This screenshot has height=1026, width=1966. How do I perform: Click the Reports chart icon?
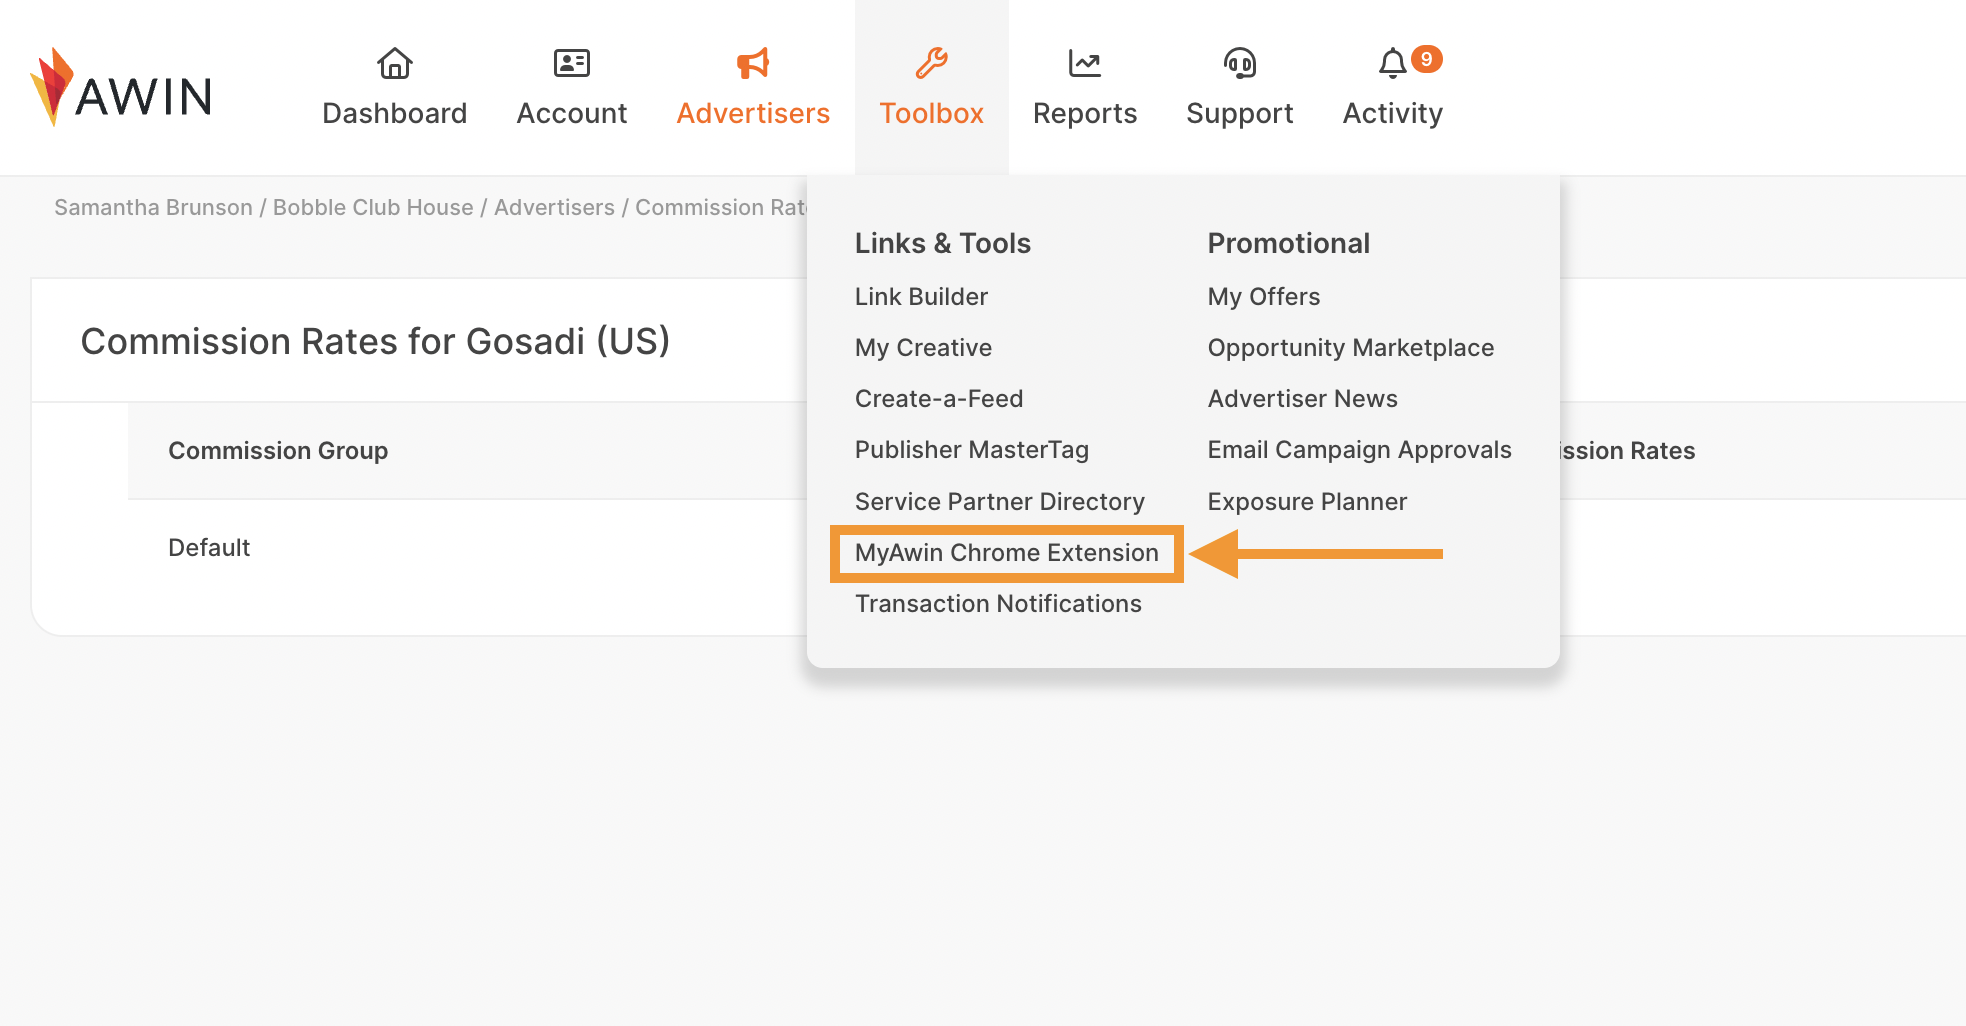1085,63
